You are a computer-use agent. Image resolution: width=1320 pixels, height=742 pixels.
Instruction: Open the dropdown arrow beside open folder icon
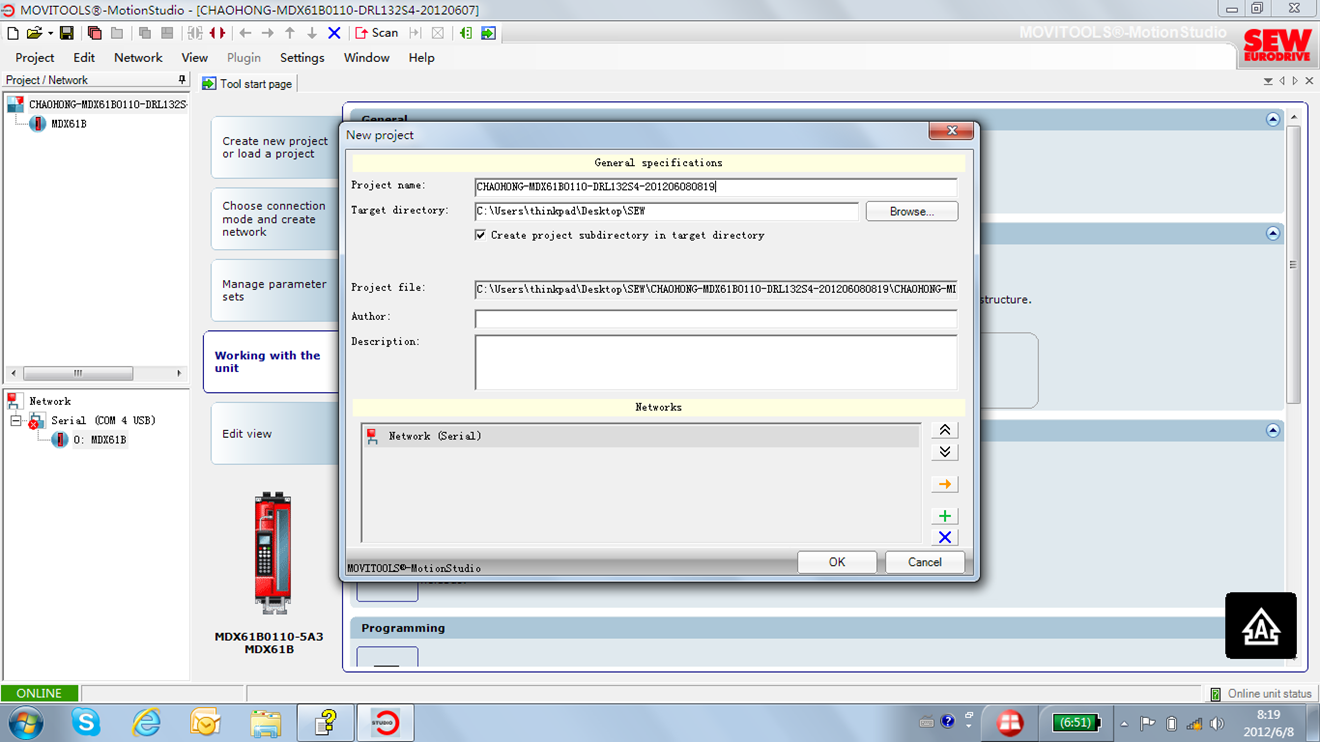click(50, 33)
